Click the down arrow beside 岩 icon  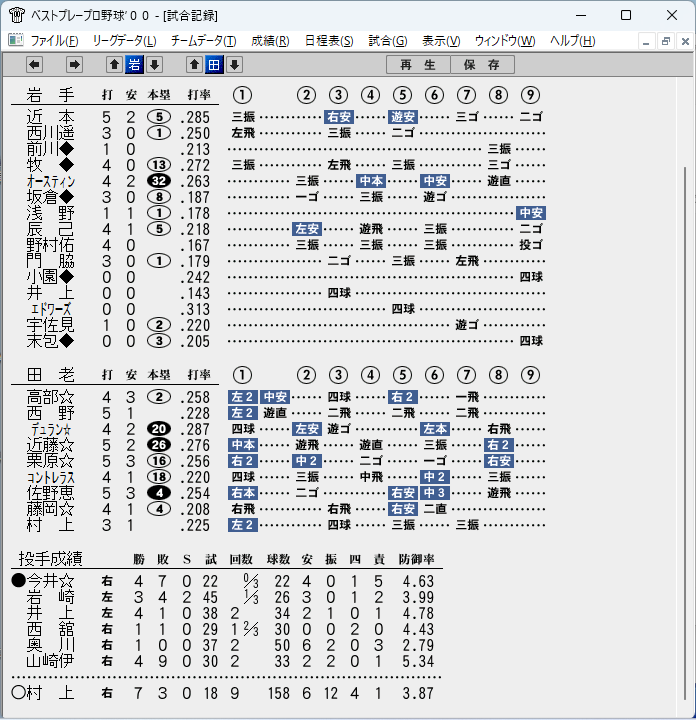(x=154, y=65)
